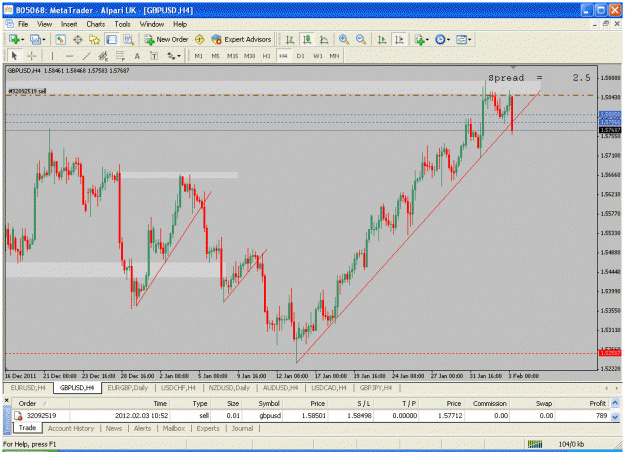Image resolution: width=625 pixels, height=452 pixels.
Task: Select the Text Label tool
Action: tap(154, 56)
